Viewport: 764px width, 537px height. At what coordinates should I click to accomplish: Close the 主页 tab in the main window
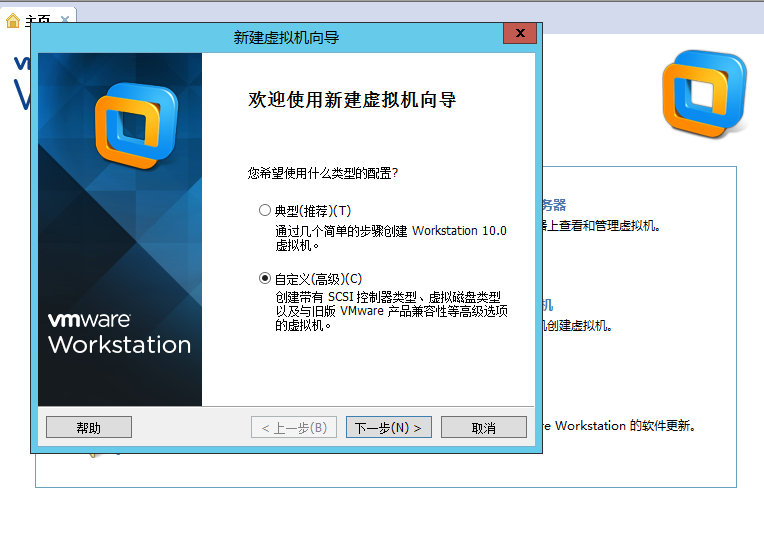tap(65, 19)
